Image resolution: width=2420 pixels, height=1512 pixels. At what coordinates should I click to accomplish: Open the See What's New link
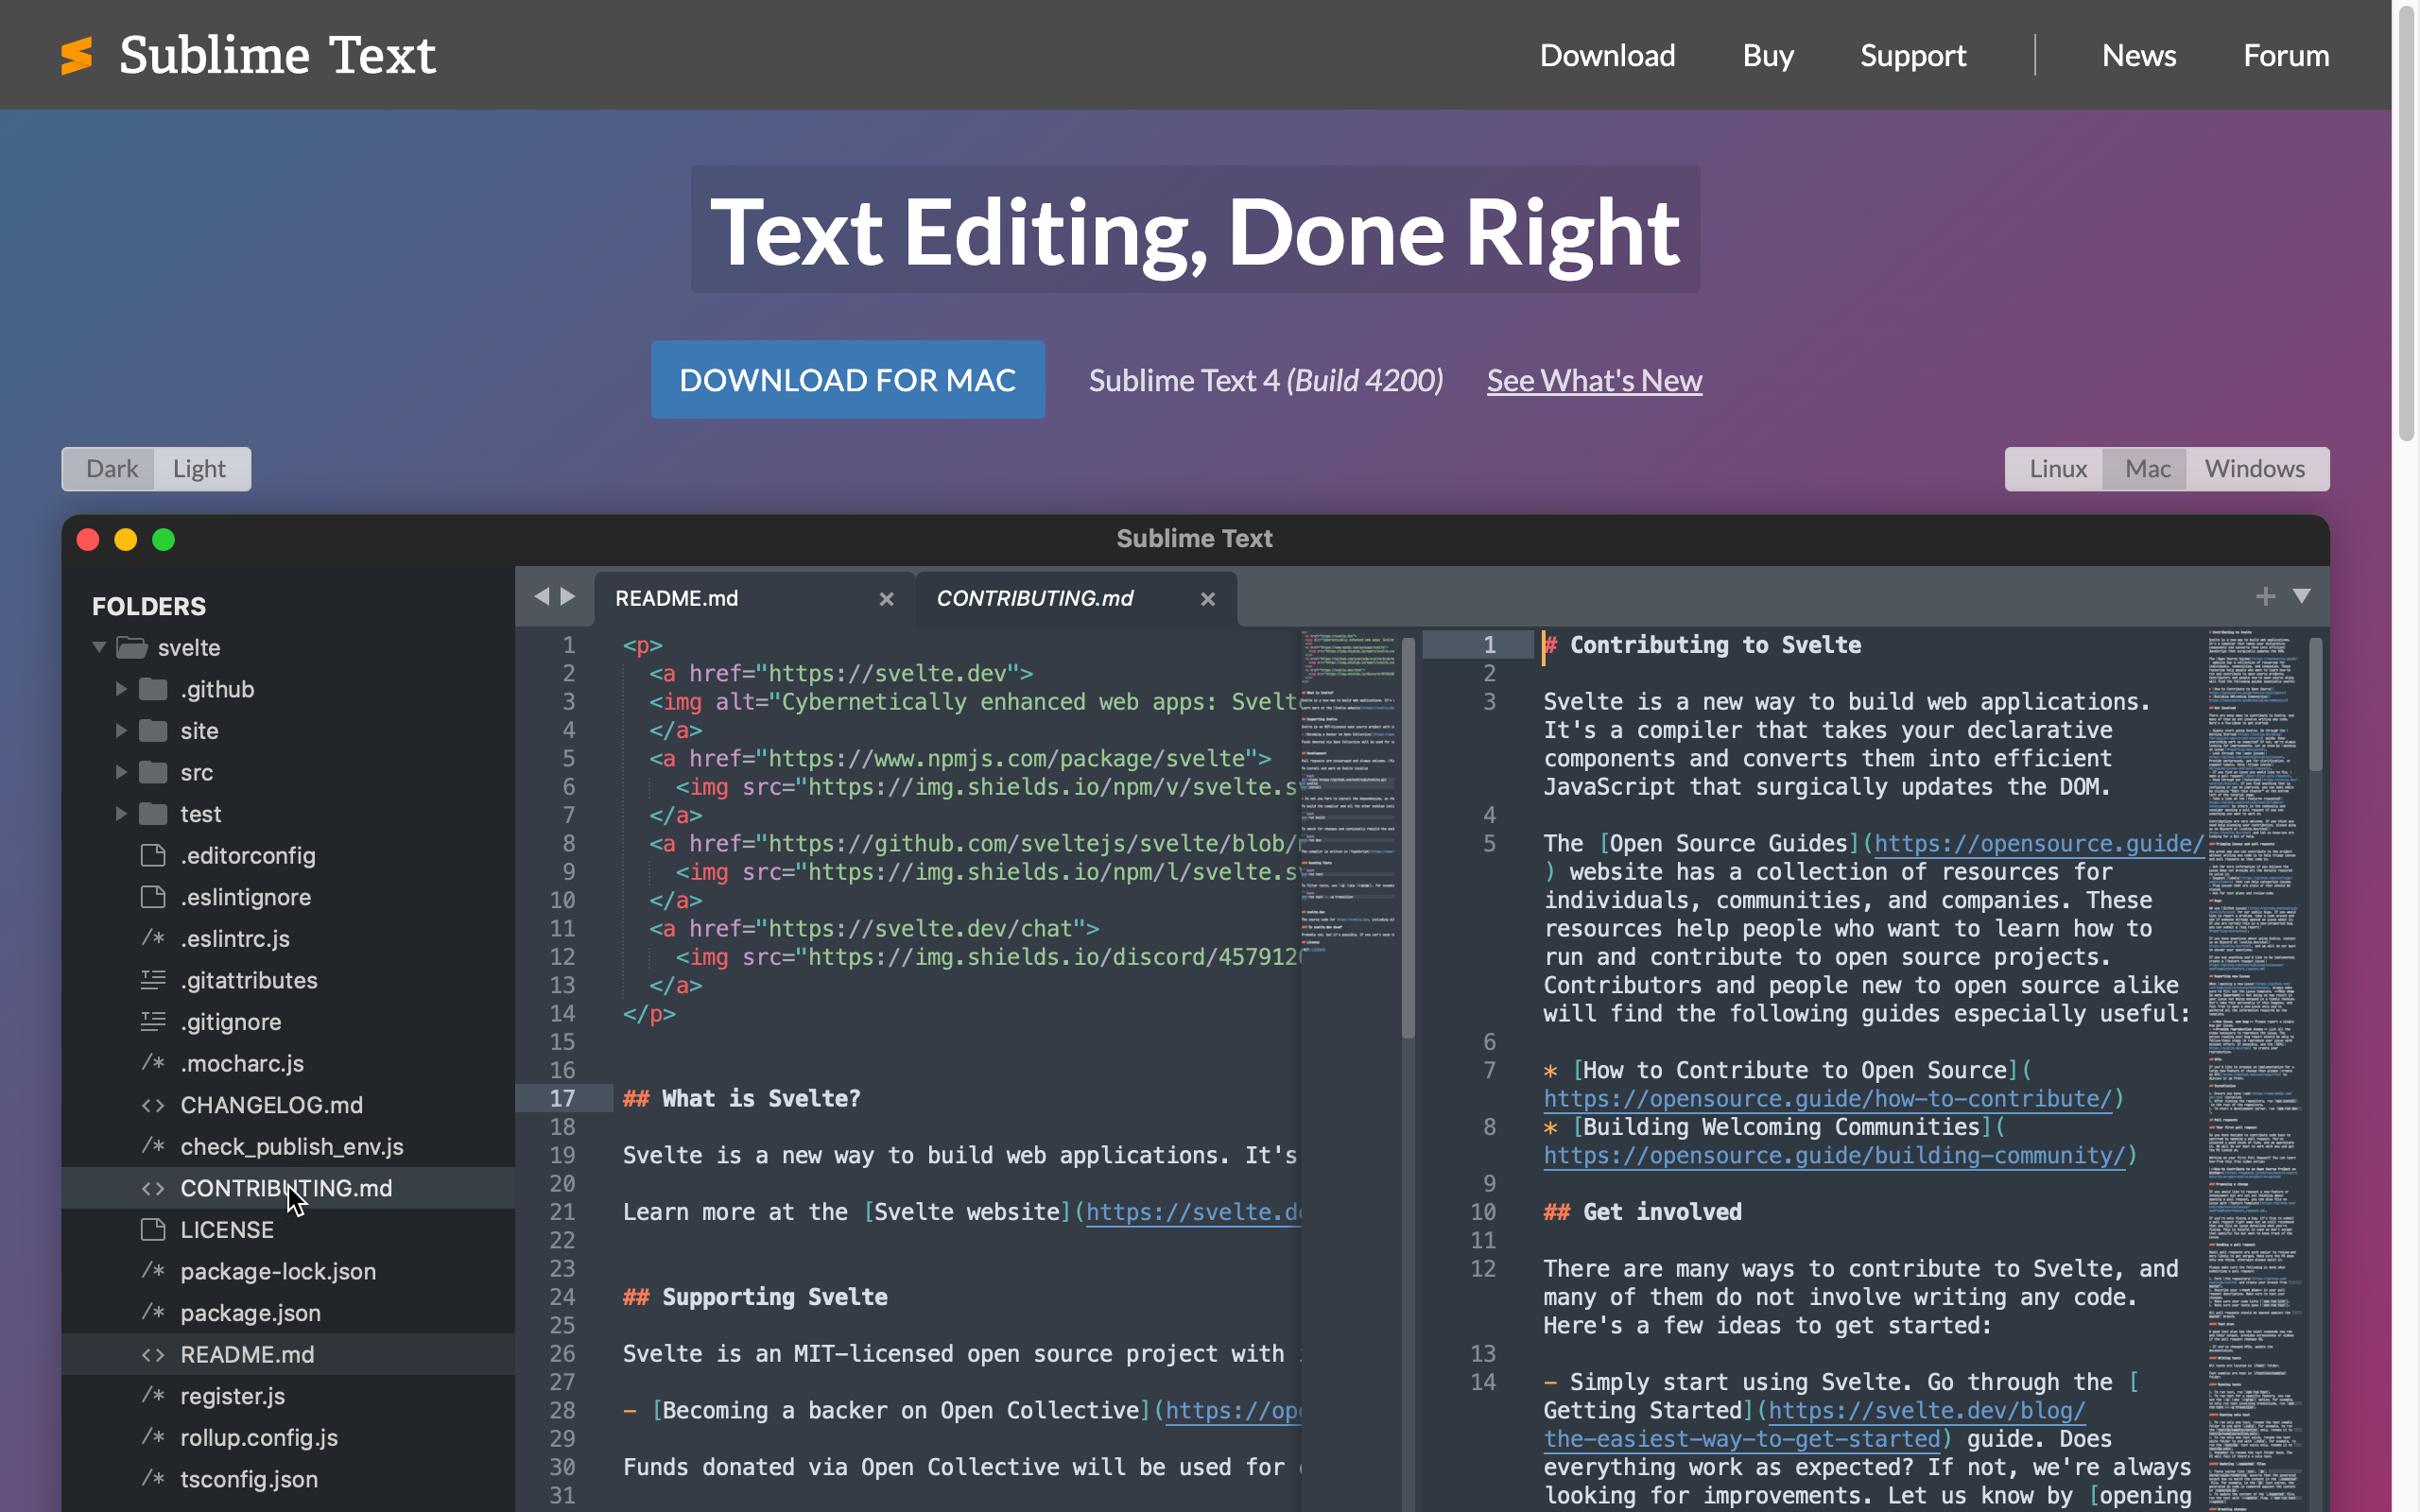click(x=1594, y=381)
